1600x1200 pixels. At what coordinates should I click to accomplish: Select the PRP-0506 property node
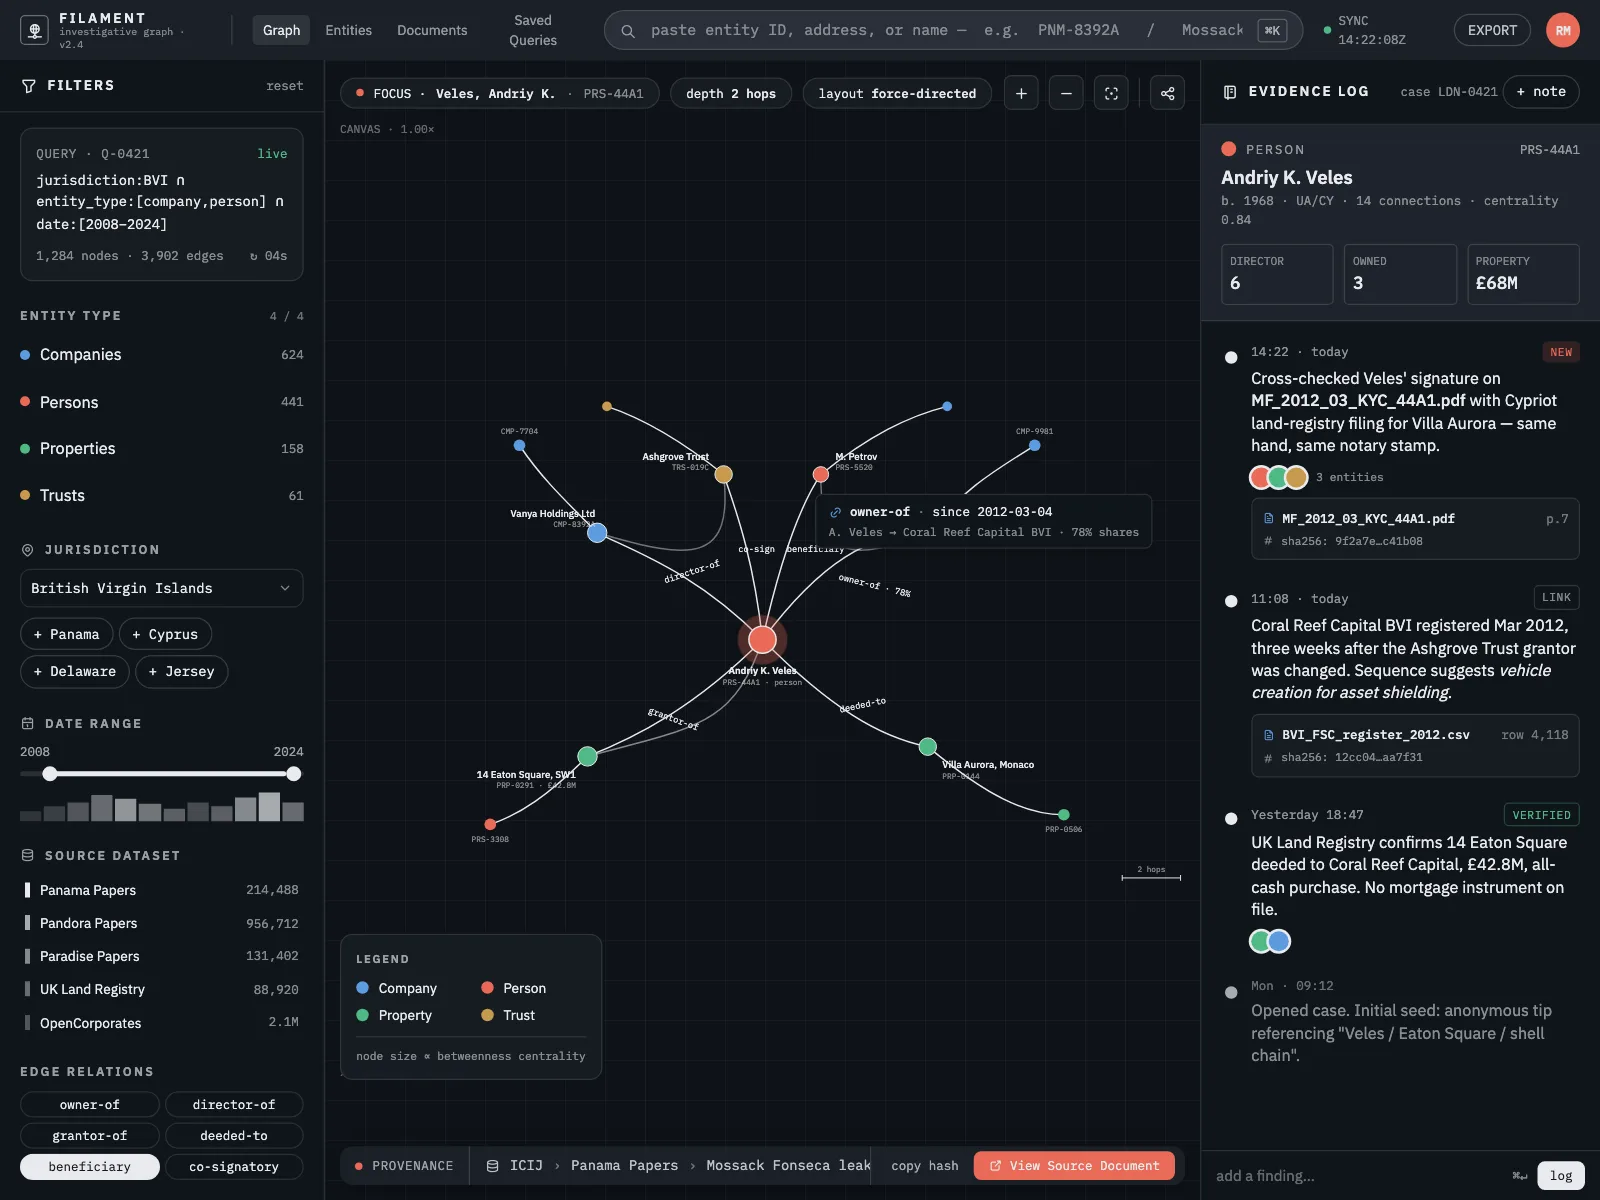[1063, 815]
